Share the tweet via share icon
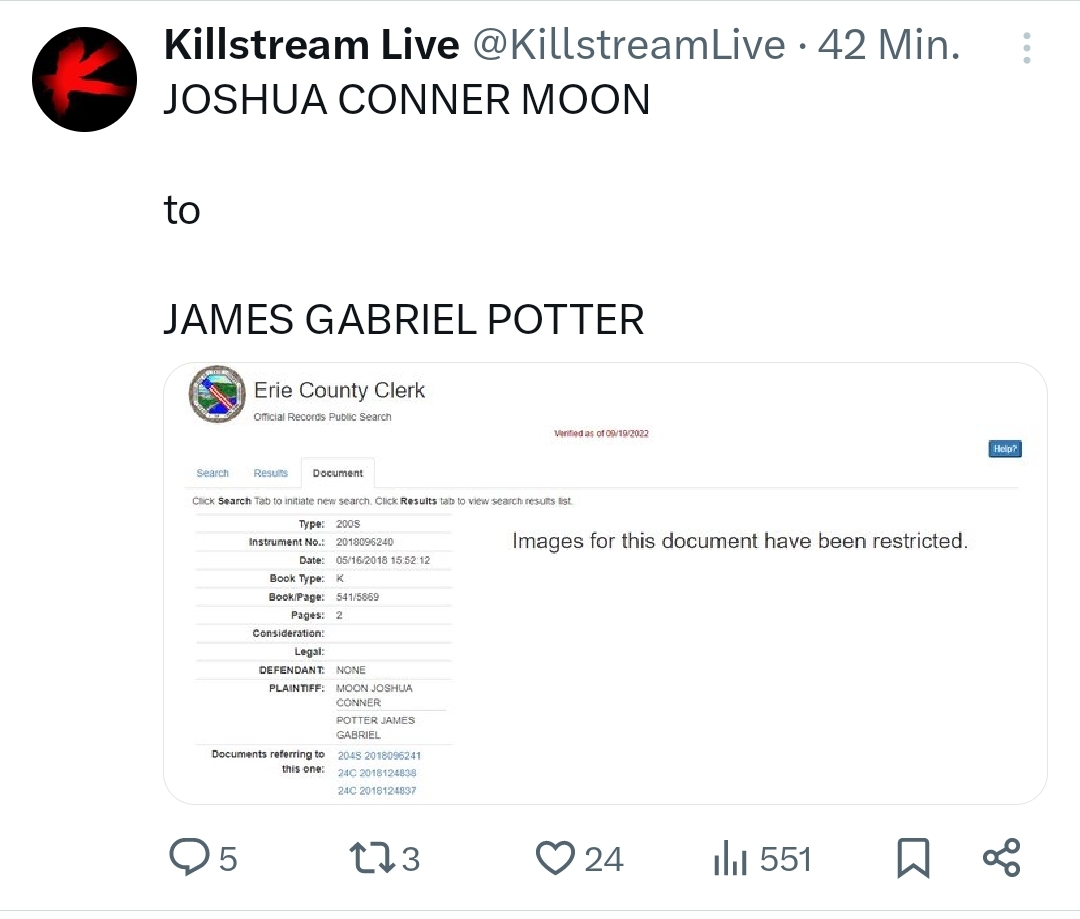This screenshot has height=919, width=1080. pos(1001,858)
